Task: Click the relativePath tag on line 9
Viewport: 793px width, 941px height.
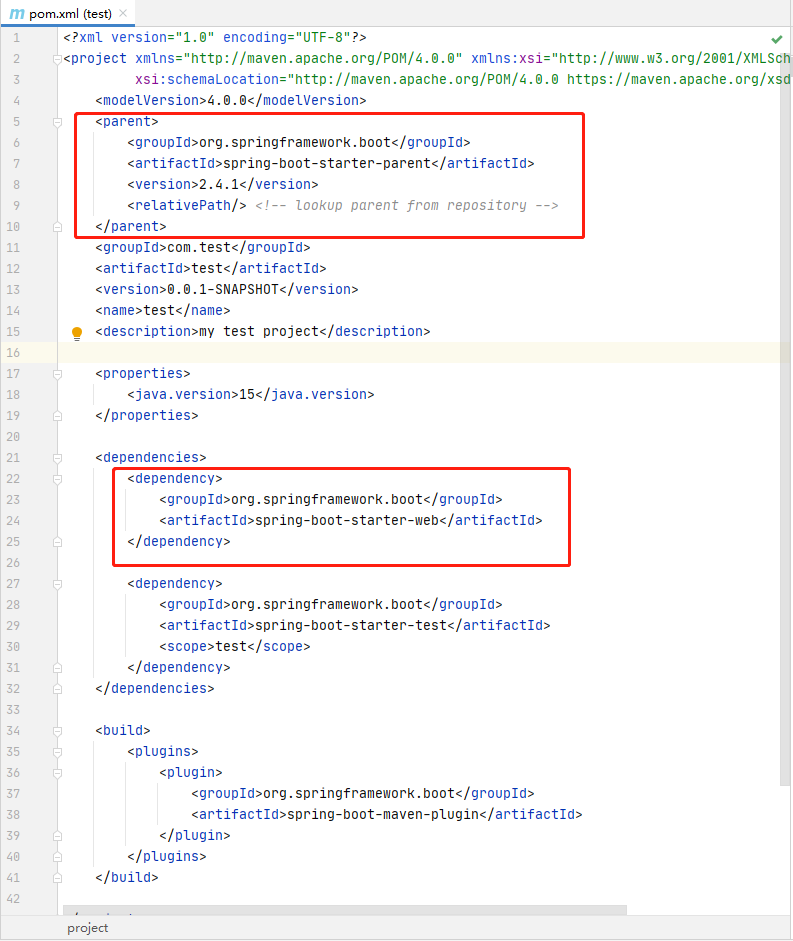Action: coord(187,205)
